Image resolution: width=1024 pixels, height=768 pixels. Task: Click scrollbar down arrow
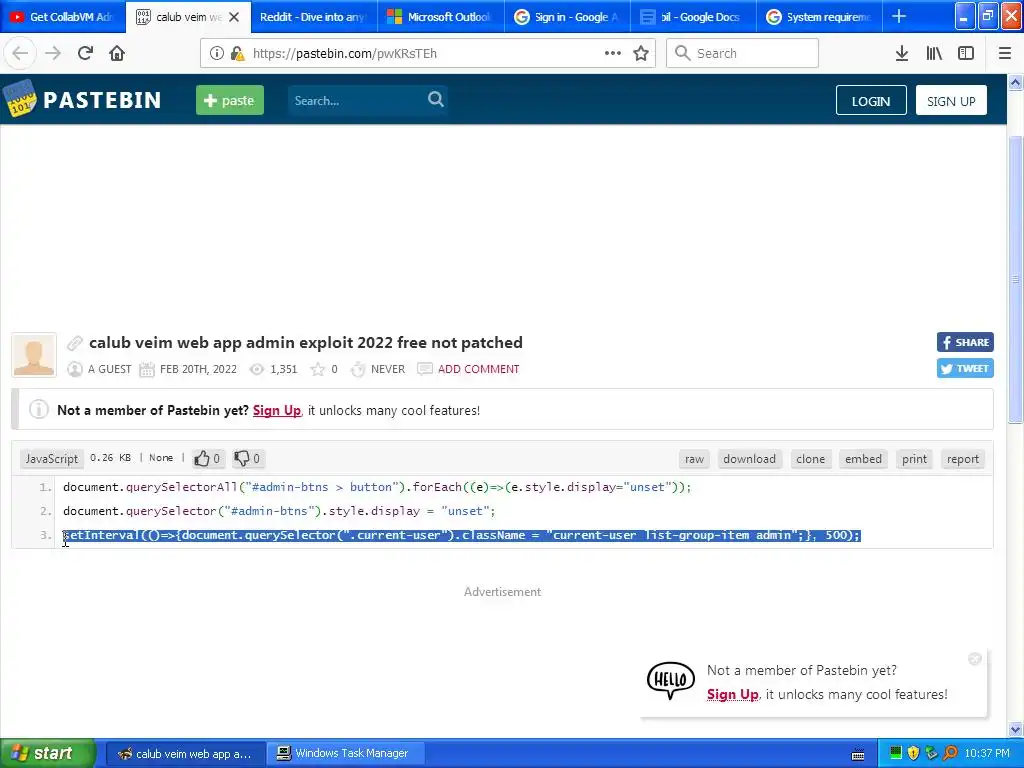tap(1015, 729)
